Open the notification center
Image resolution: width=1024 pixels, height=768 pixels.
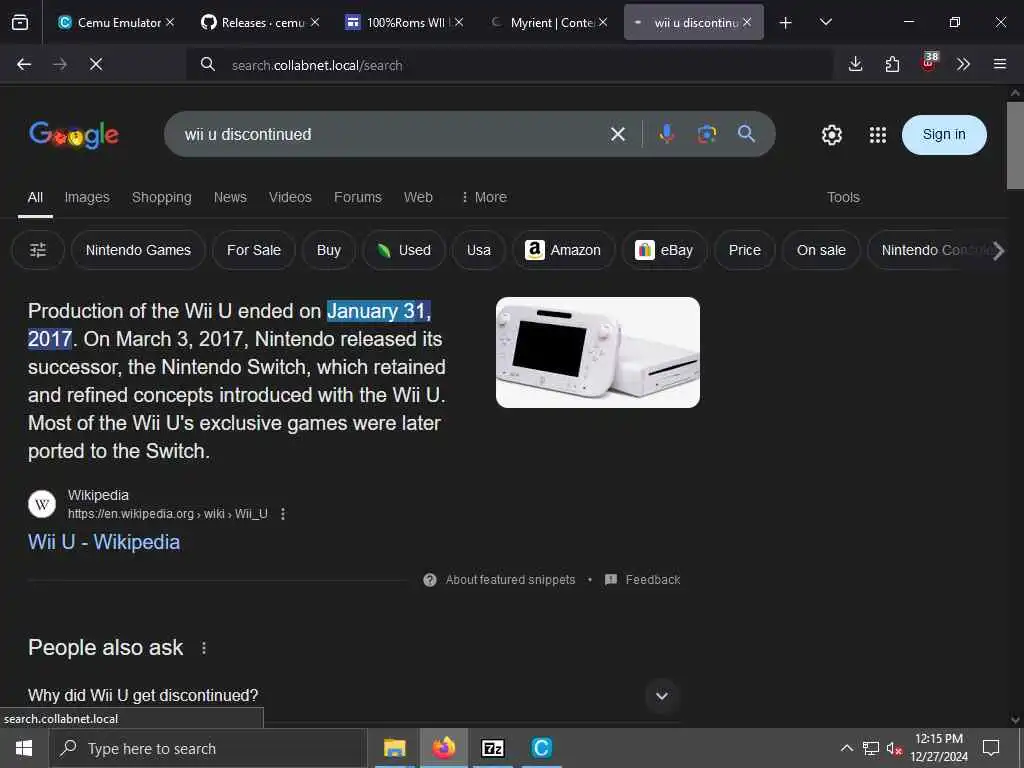coord(991,748)
